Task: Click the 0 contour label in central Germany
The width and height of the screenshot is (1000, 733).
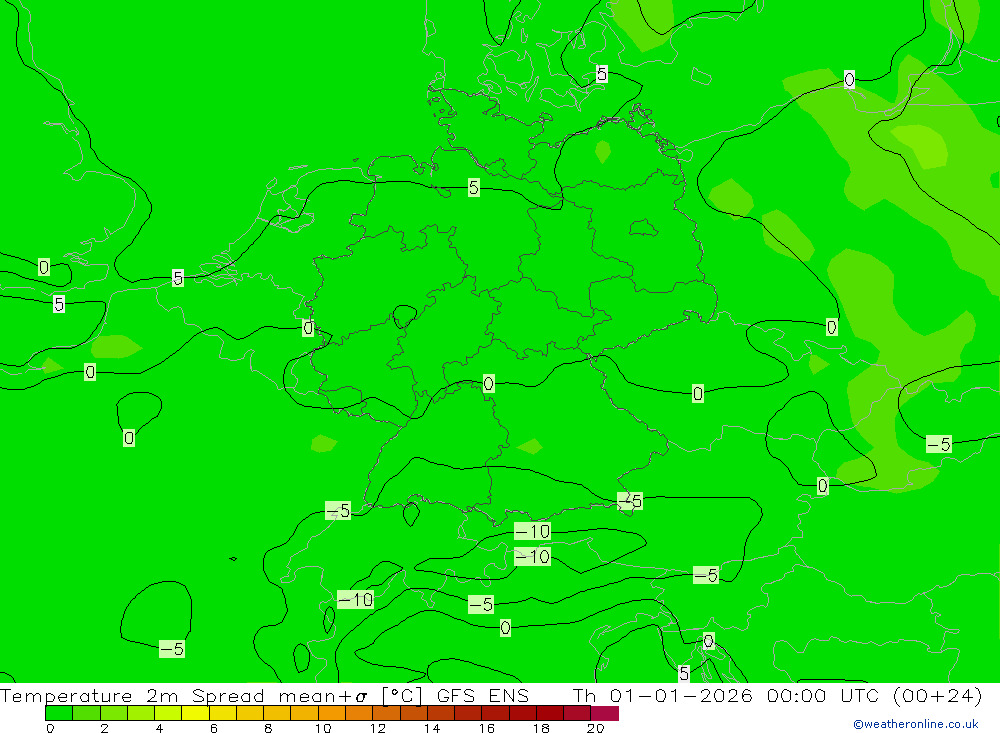Action: coord(489,383)
